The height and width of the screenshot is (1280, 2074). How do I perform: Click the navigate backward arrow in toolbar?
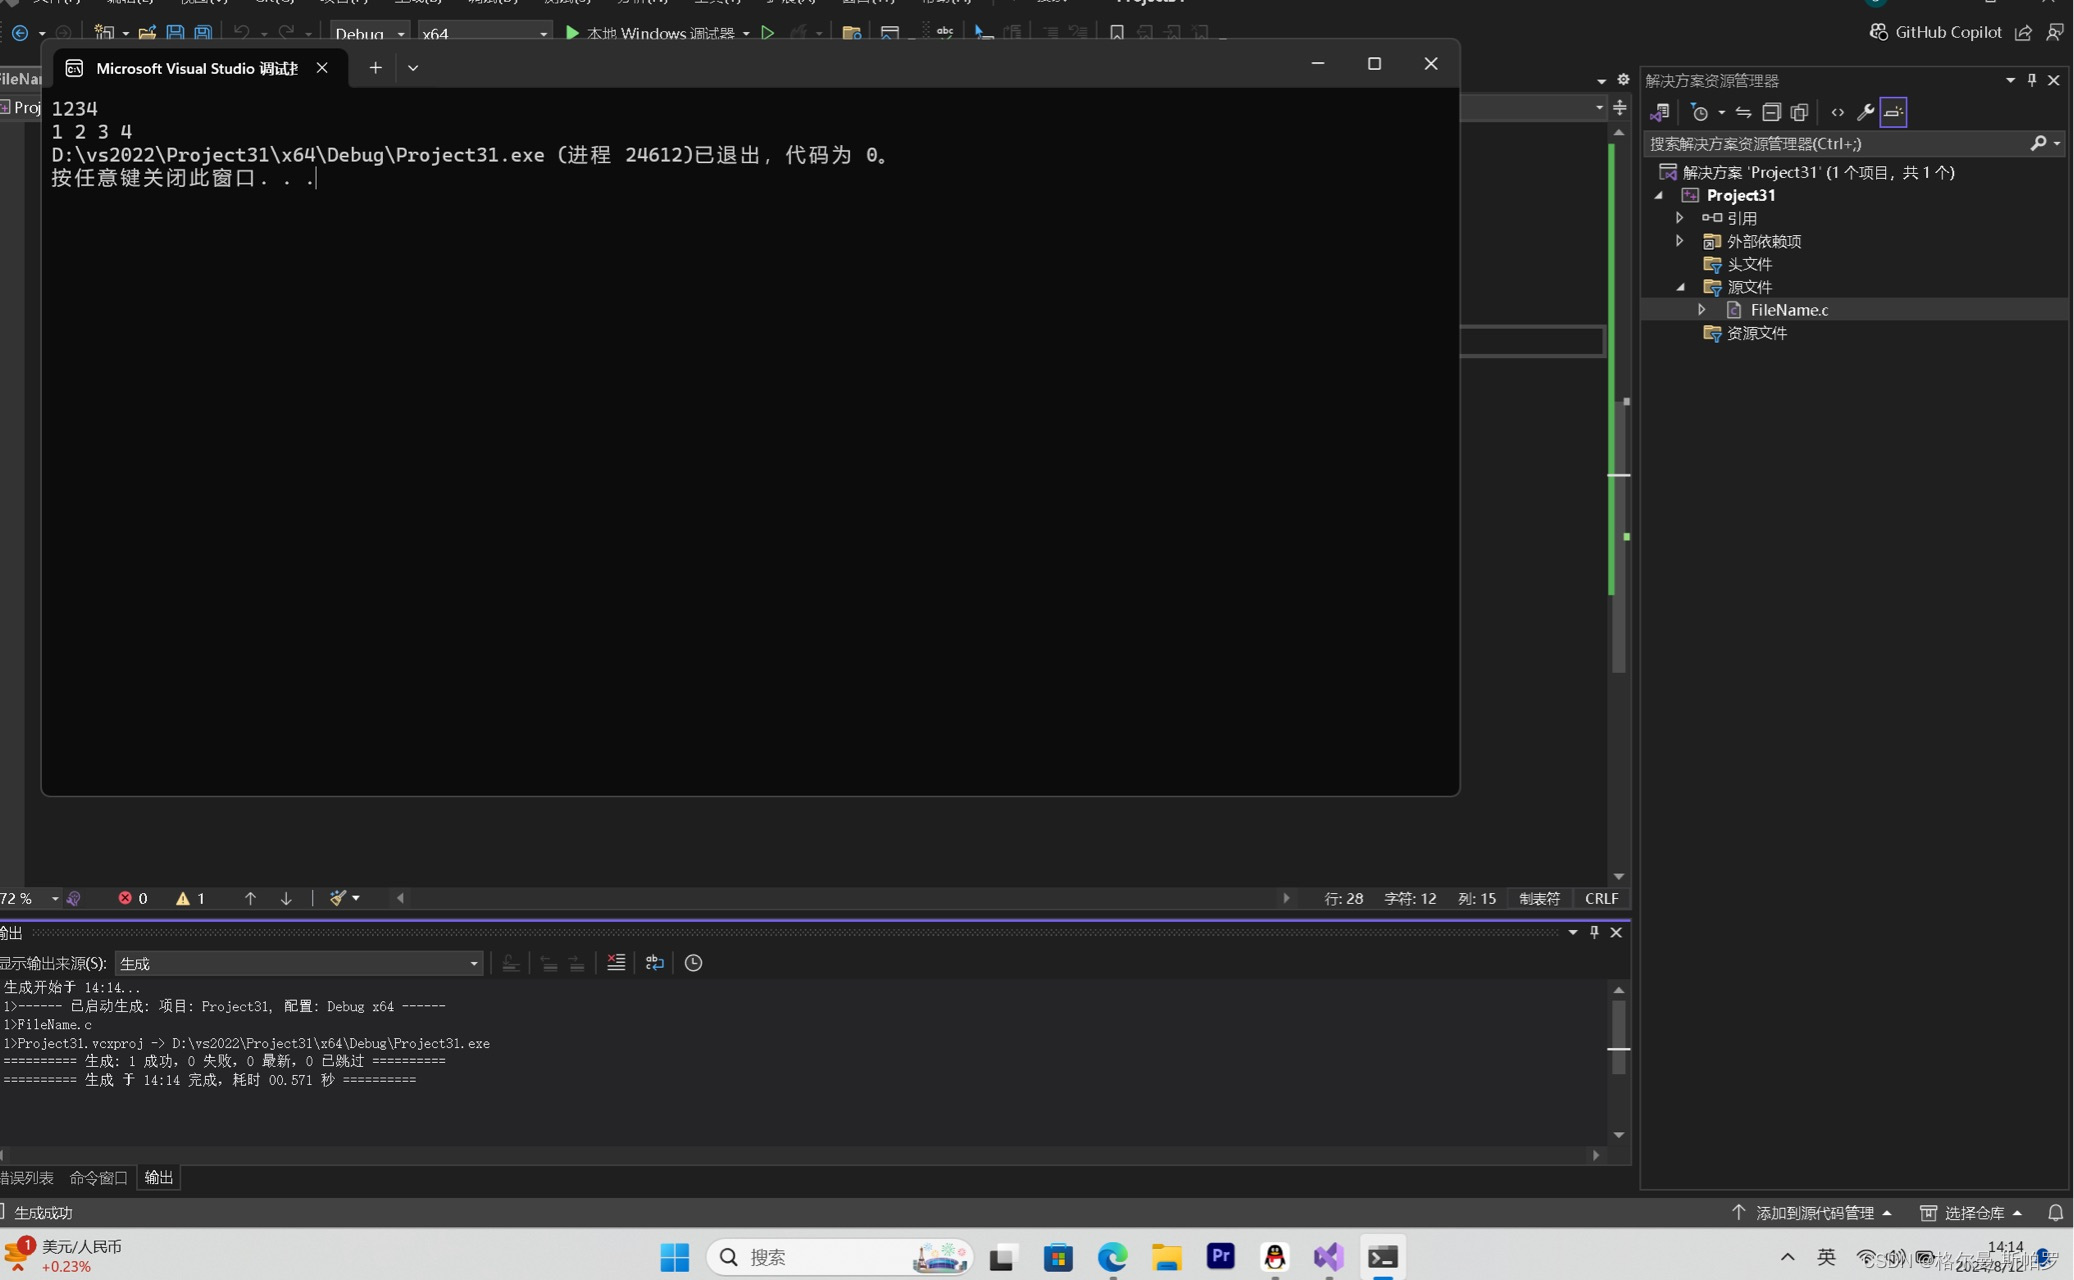pyautogui.click(x=20, y=33)
